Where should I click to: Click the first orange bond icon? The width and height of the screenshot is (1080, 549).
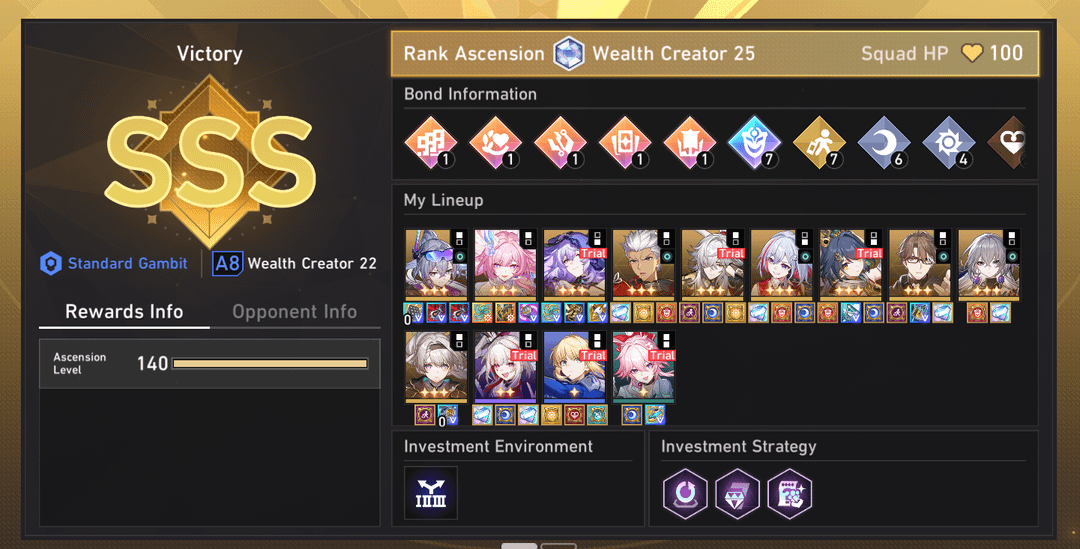(x=430, y=143)
